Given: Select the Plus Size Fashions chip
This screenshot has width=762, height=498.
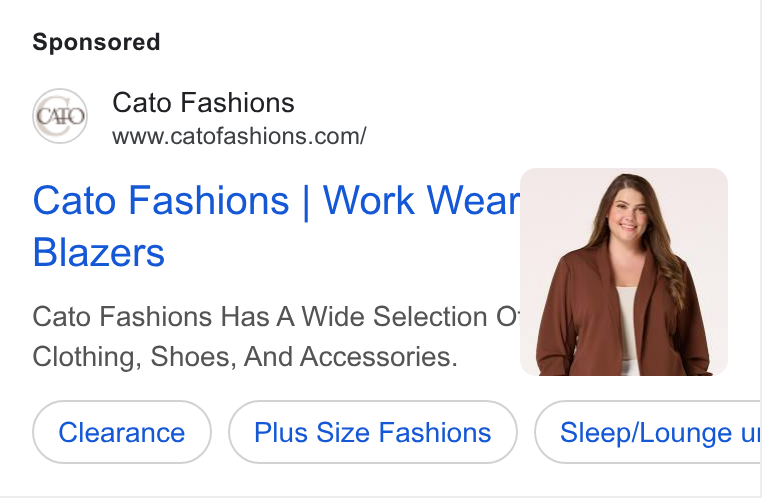Looking at the screenshot, I should coord(373,432).
